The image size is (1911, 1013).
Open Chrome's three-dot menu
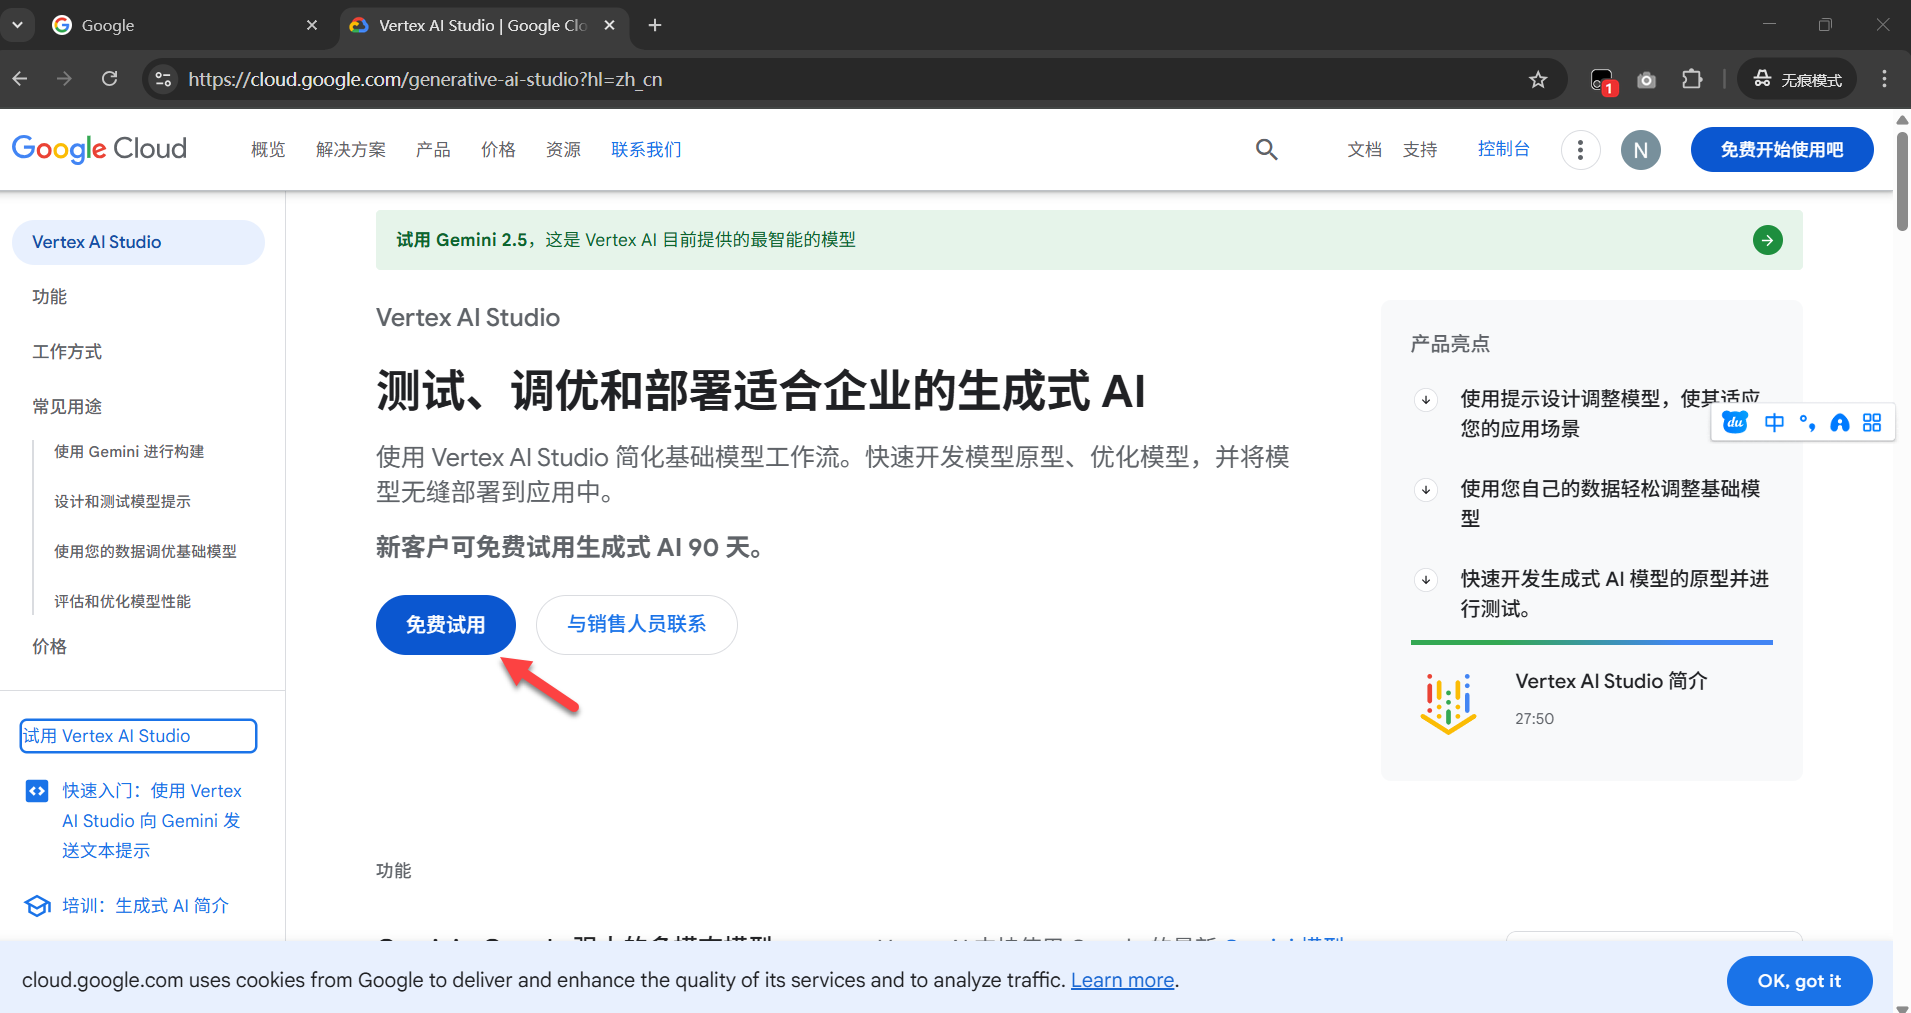tap(1884, 79)
